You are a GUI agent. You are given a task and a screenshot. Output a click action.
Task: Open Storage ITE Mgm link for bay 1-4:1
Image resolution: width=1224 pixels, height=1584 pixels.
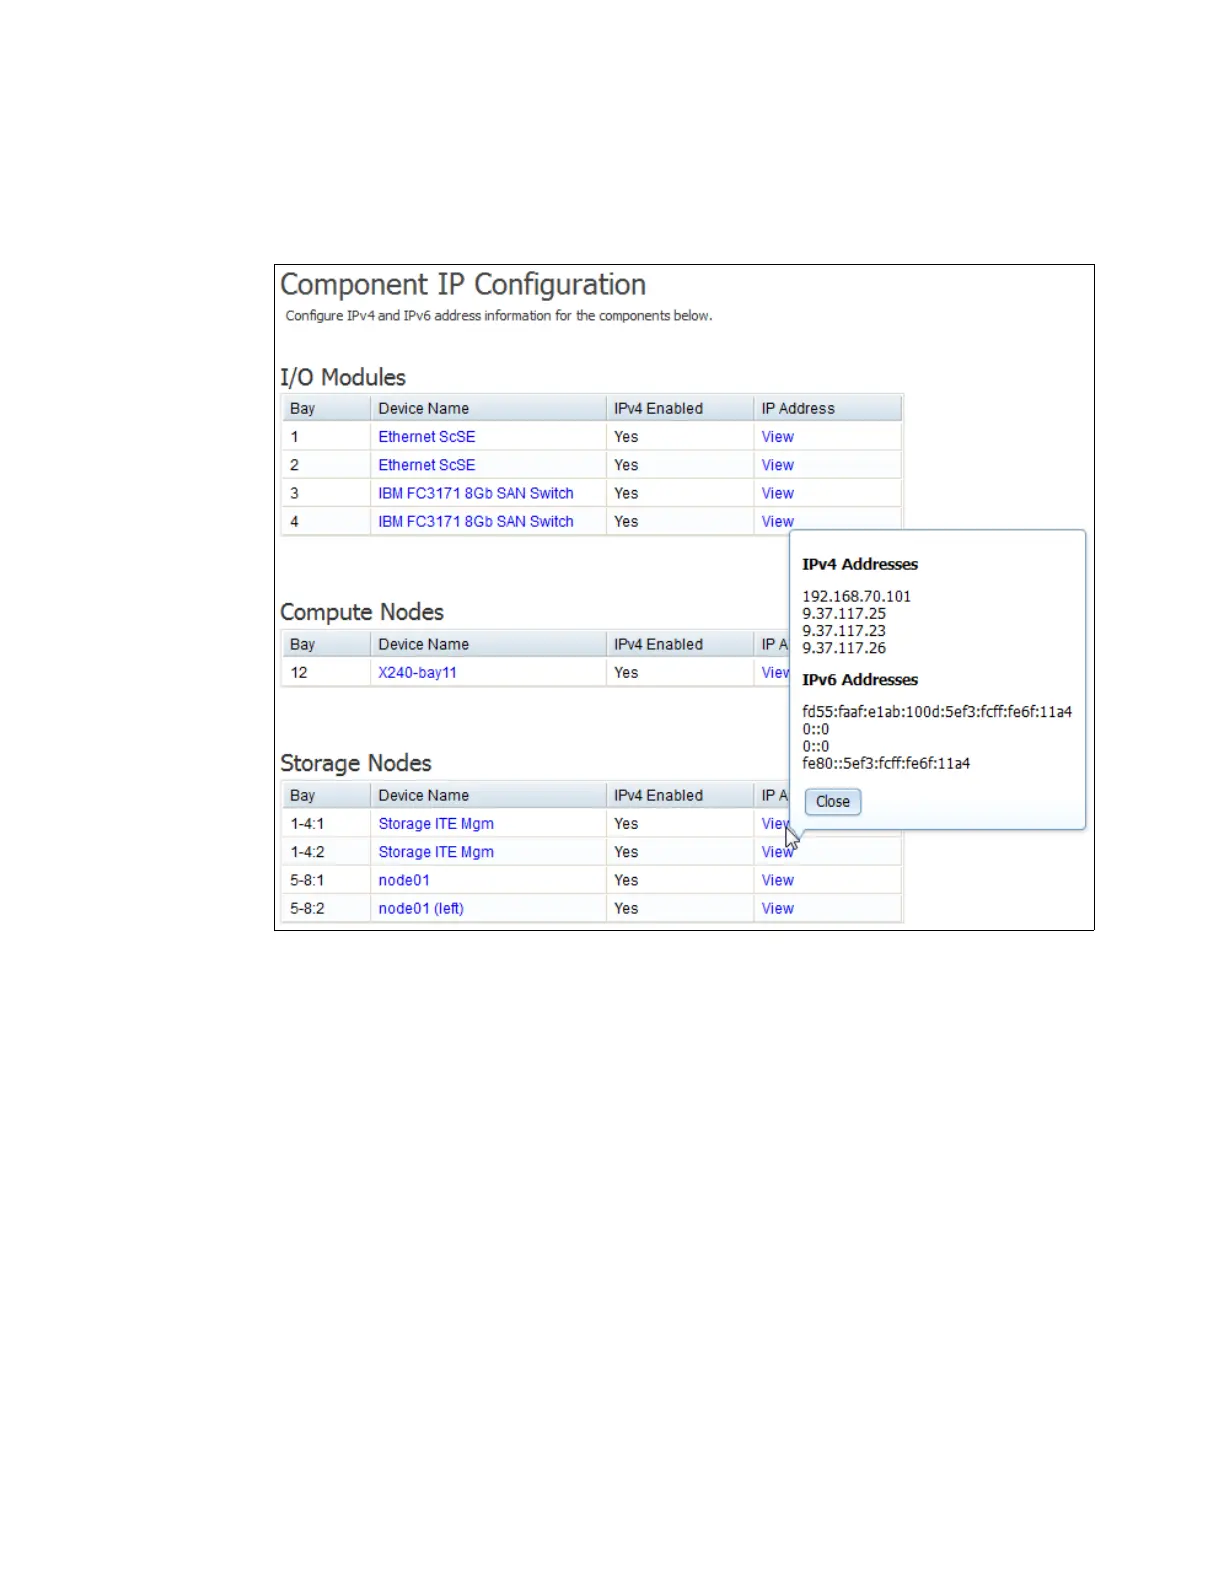click(x=436, y=824)
